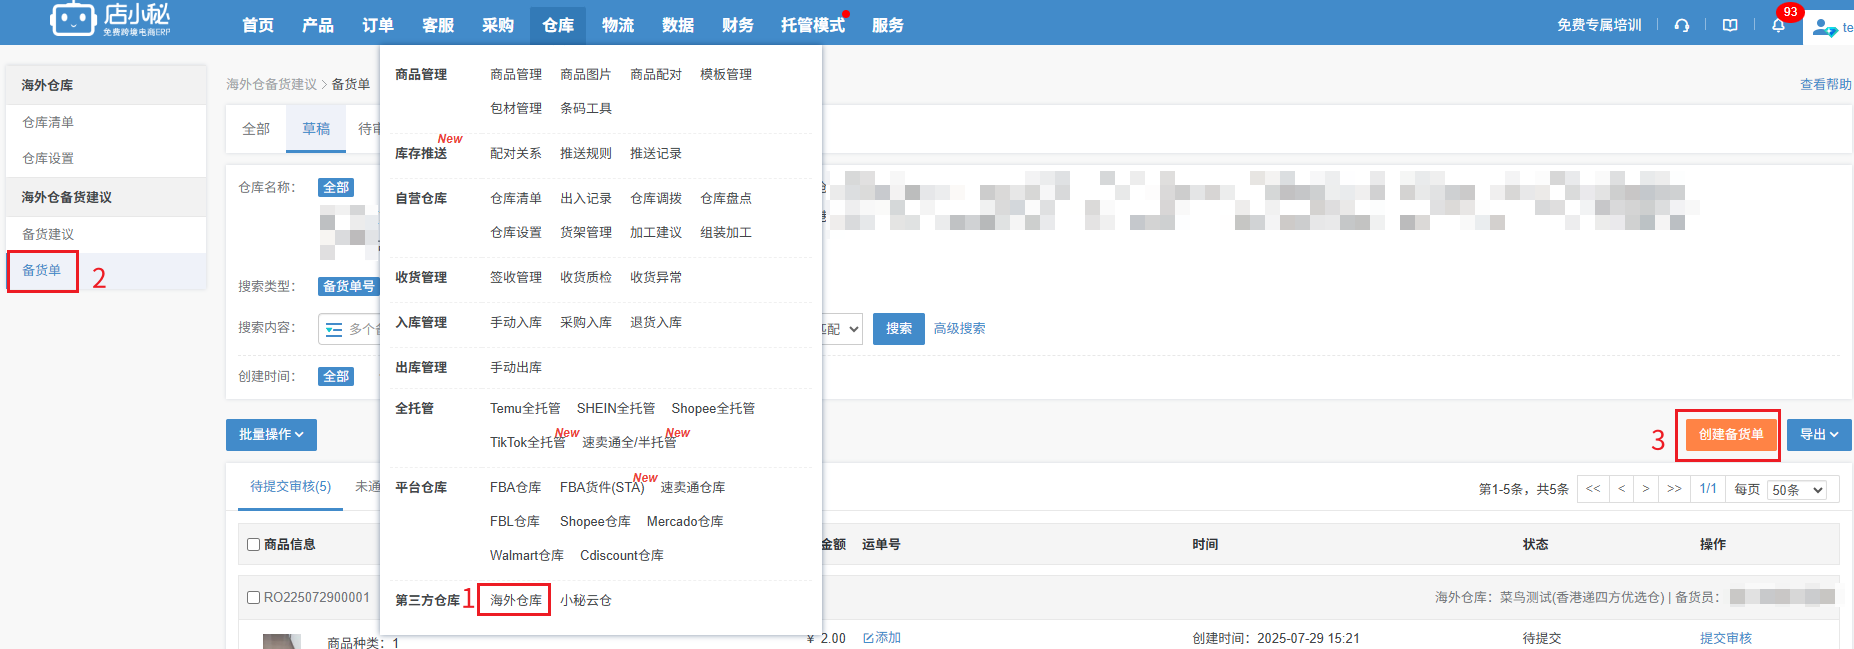Open 模板管理 from the dropdown menu
Viewport: 1854px width, 649px height.
click(x=726, y=74)
